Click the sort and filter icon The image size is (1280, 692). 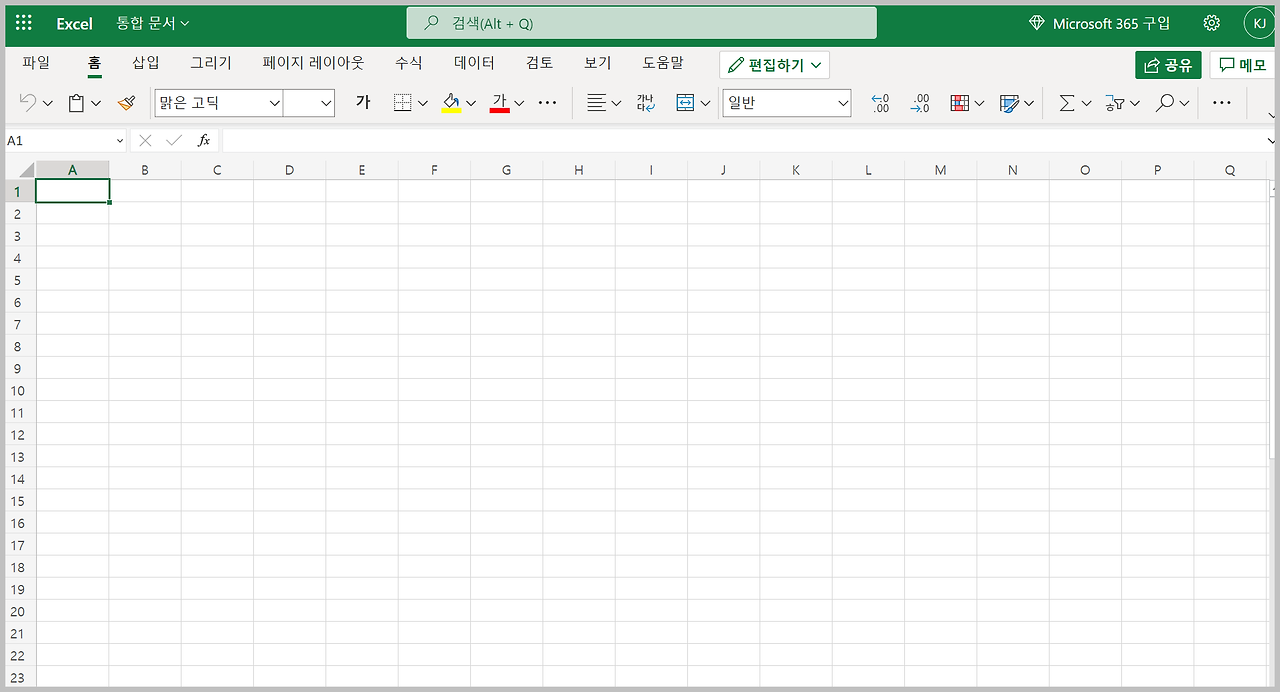tap(1115, 103)
